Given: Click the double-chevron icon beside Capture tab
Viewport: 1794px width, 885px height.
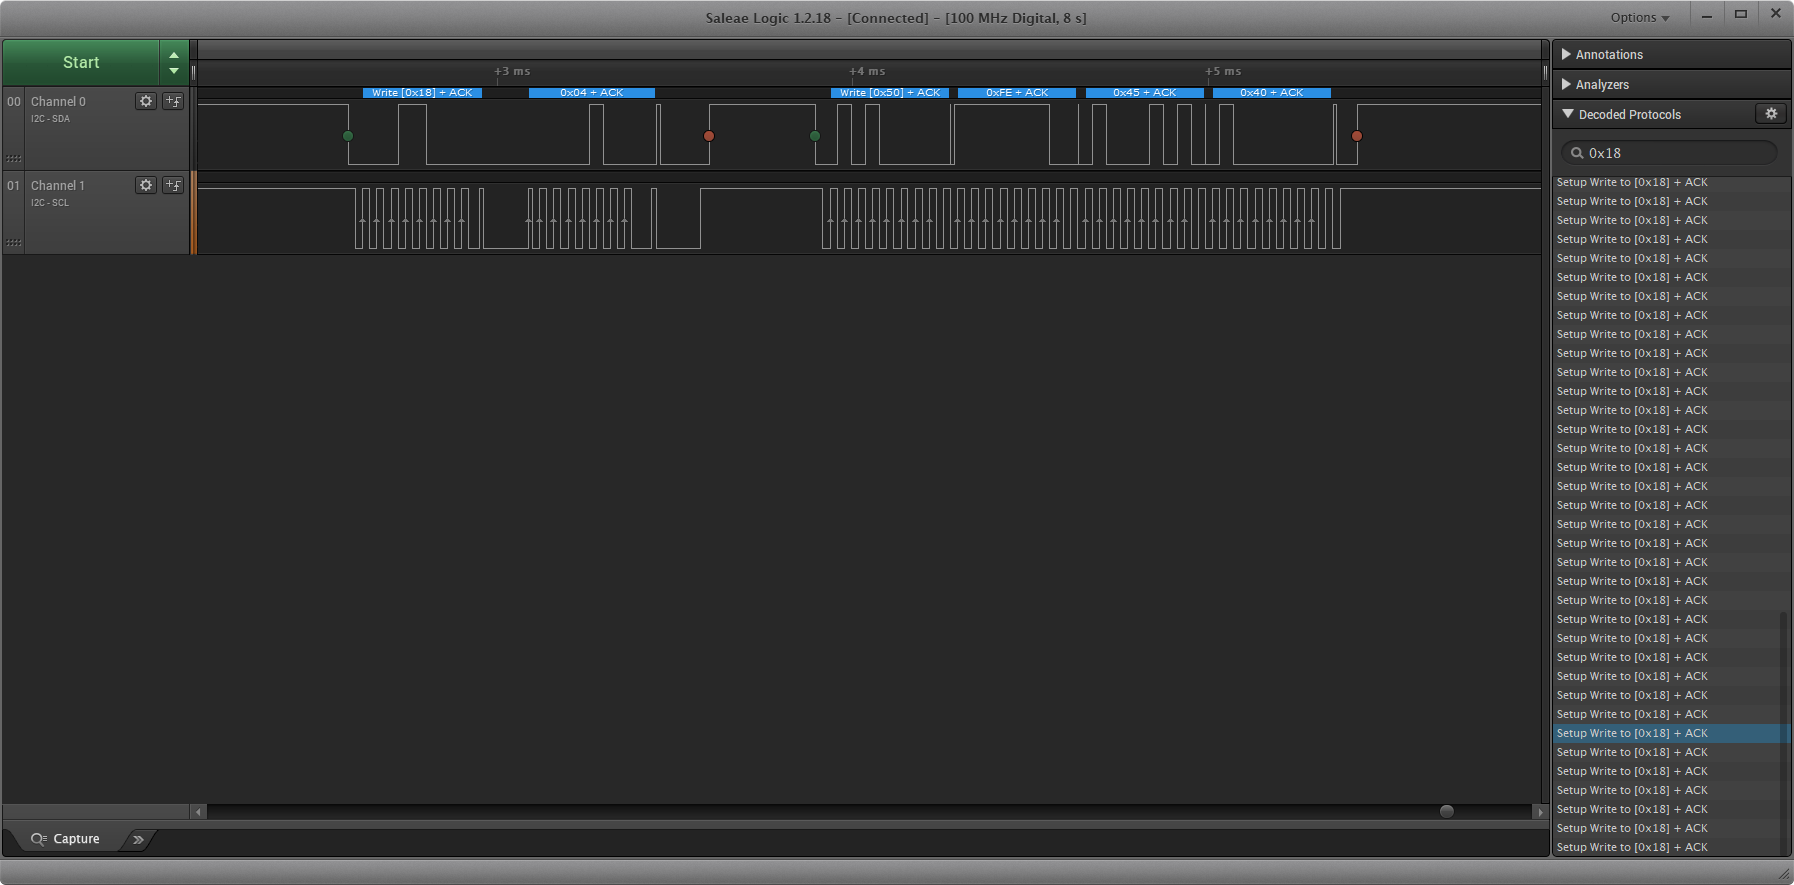Looking at the screenshot, I should [138, 839].
